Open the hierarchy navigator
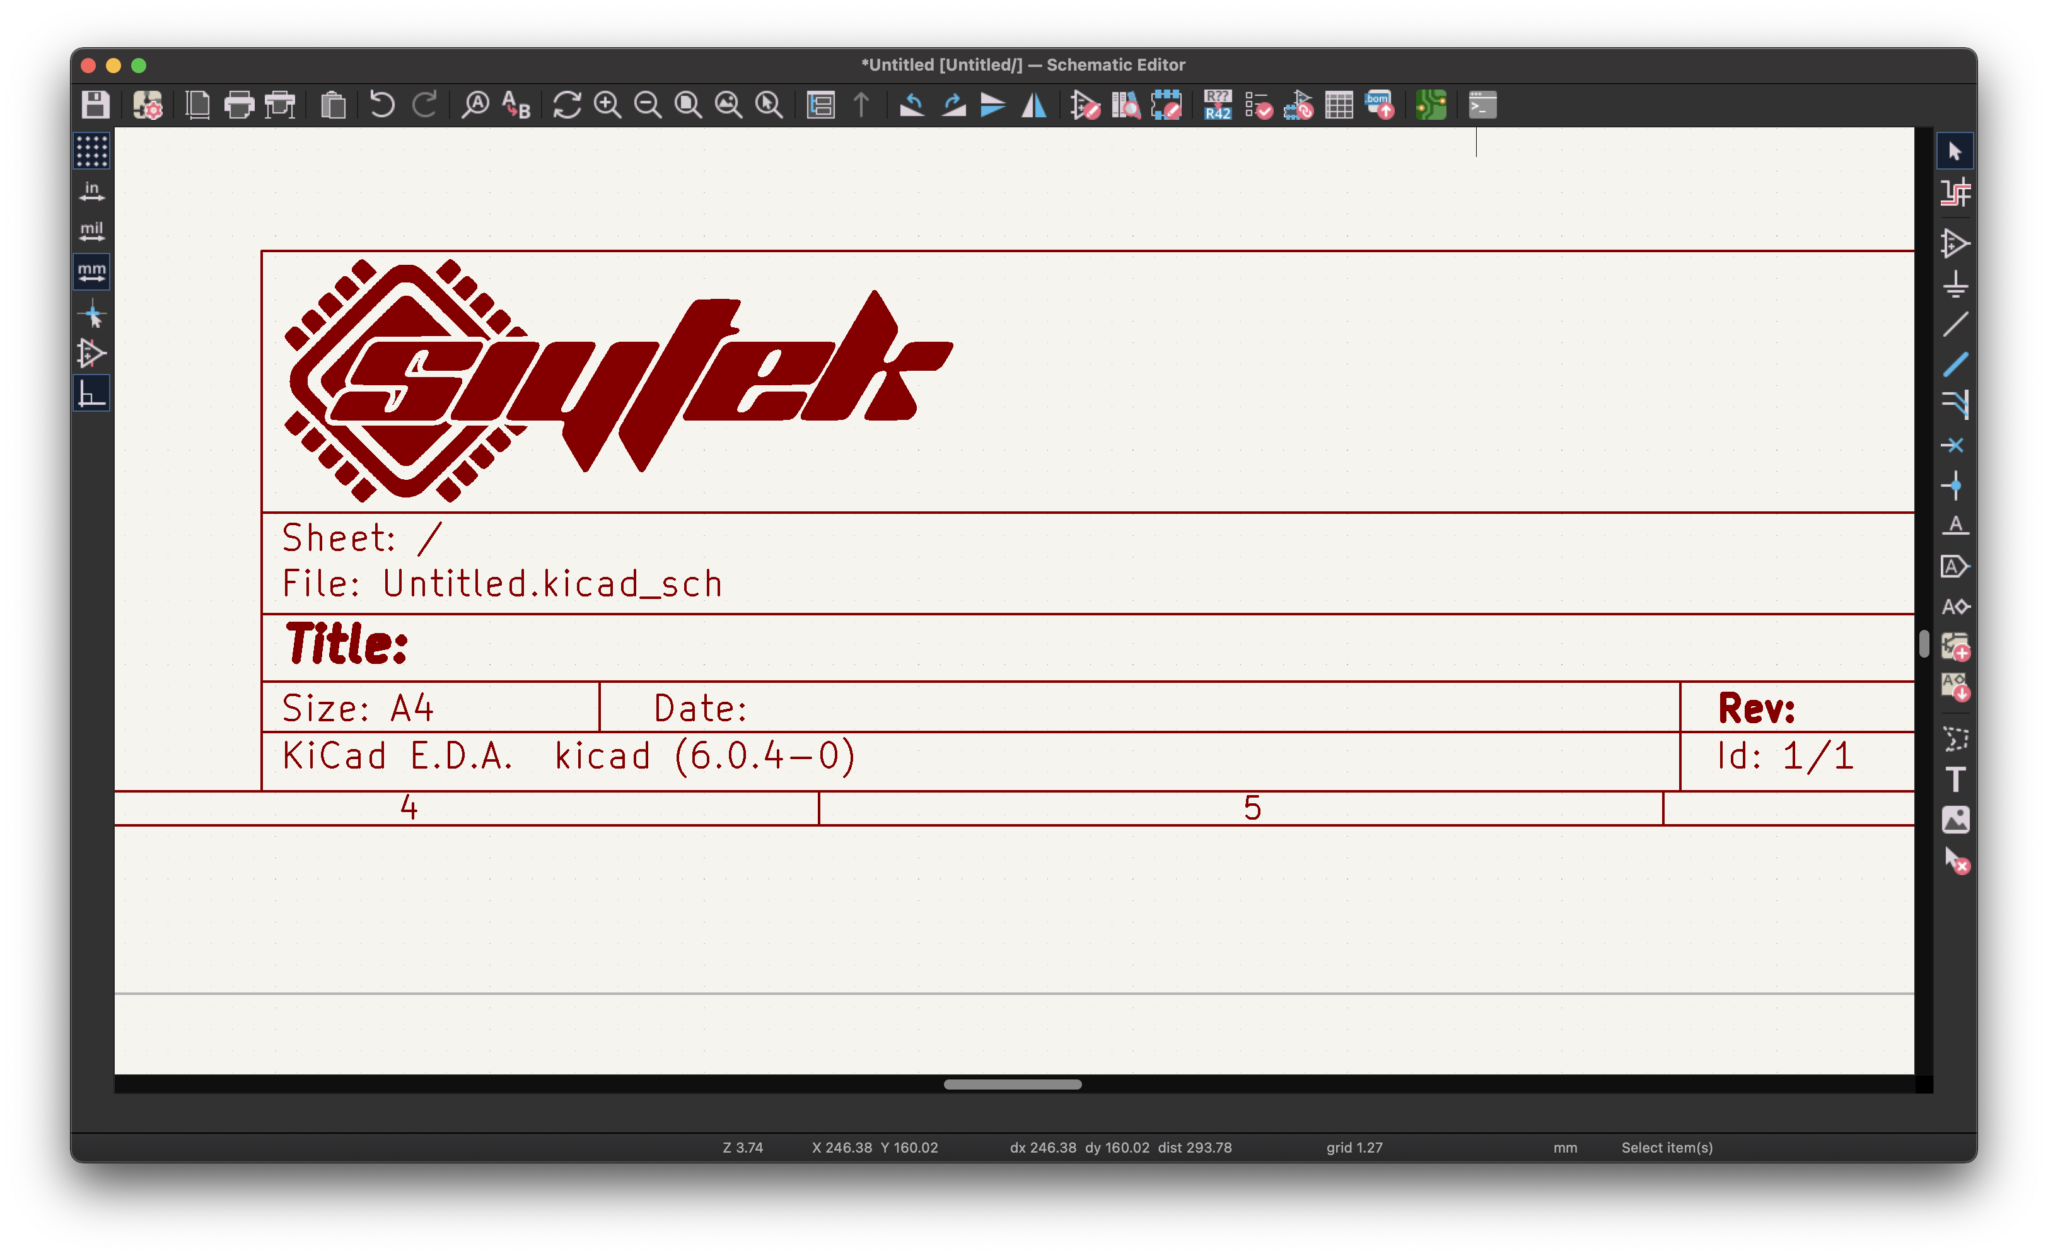2048x1256 pixels. 820,104
